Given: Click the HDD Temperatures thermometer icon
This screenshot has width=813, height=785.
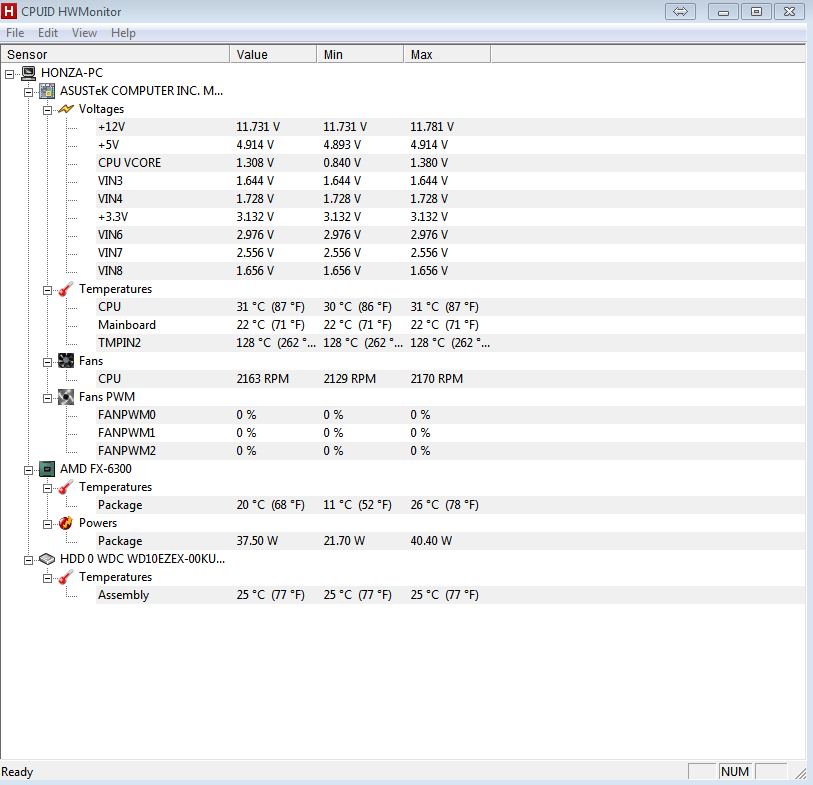Looking at the screenshot, I should pyautogui.click(x=66, y=577).
